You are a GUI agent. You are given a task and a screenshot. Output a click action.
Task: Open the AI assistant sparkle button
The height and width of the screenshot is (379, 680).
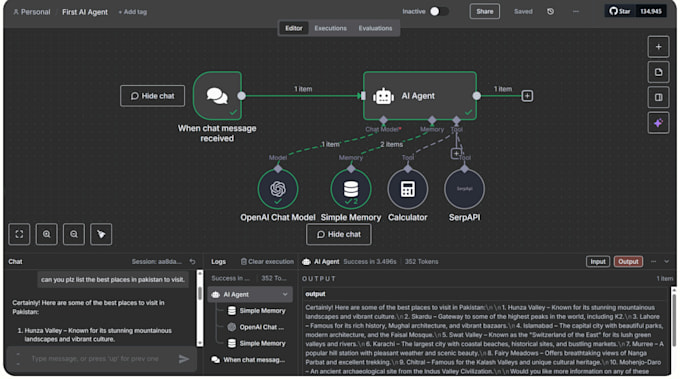pos(658,123)
